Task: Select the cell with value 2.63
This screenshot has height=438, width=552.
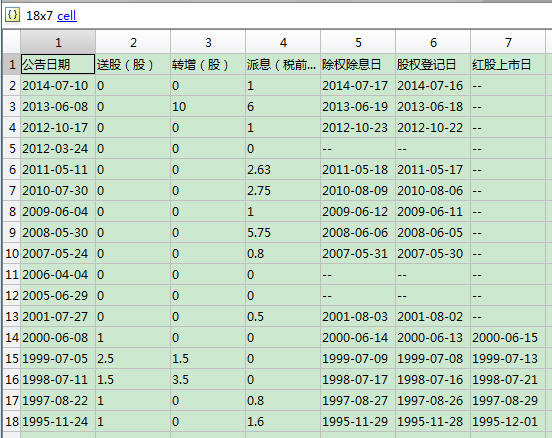Action: click(283, 170)
